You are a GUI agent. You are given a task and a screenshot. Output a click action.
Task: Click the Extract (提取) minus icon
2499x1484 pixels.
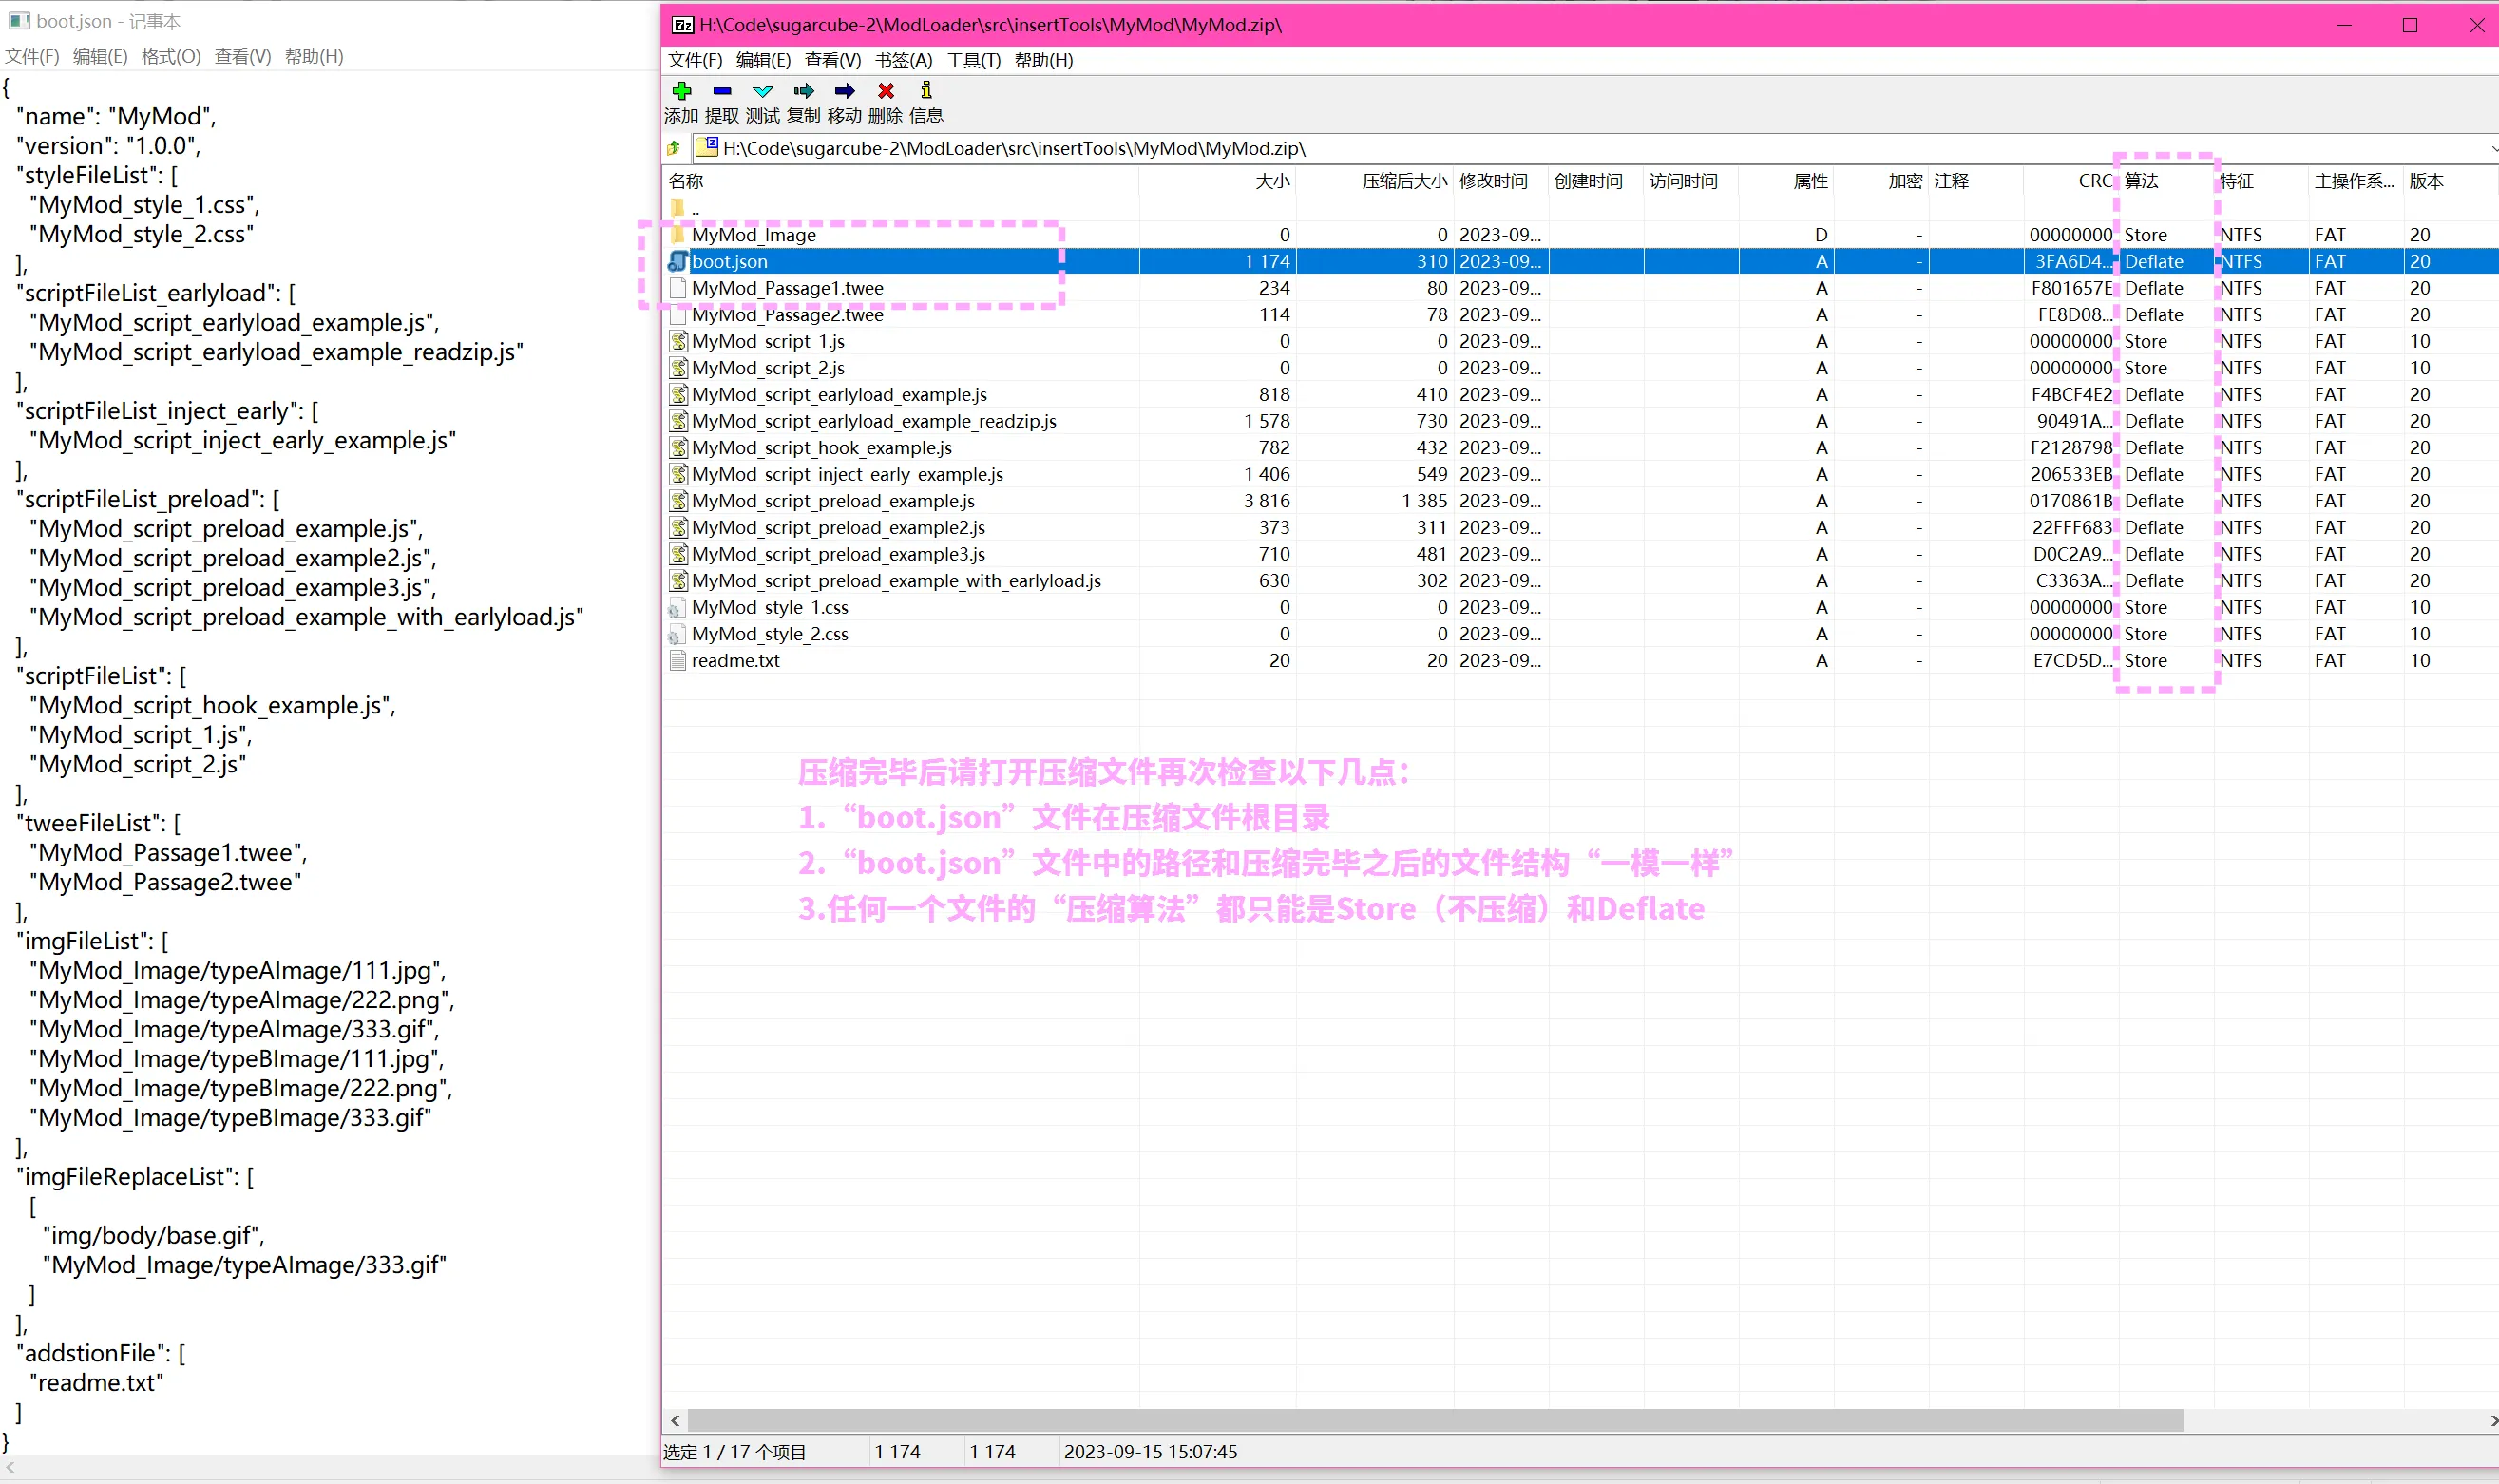click(x=722, y=91)
